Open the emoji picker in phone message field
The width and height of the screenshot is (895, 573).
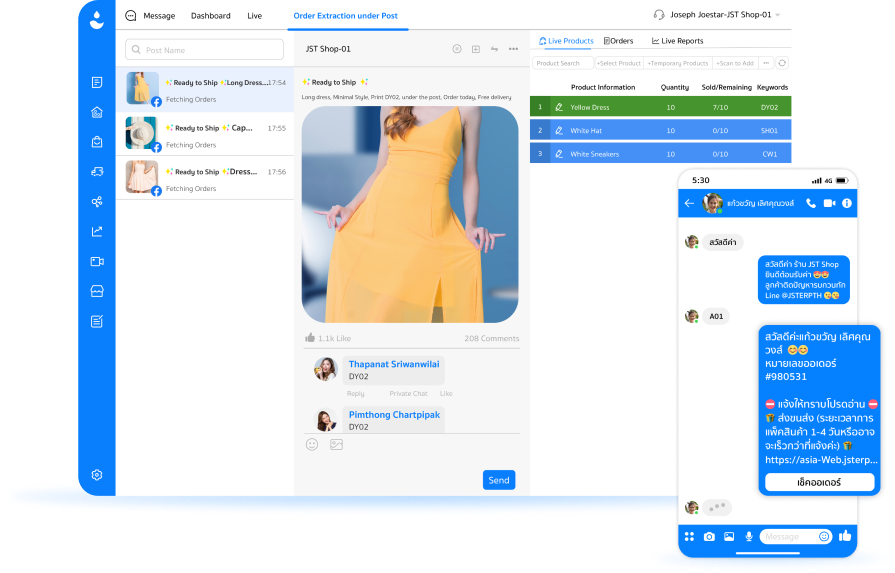824,536
